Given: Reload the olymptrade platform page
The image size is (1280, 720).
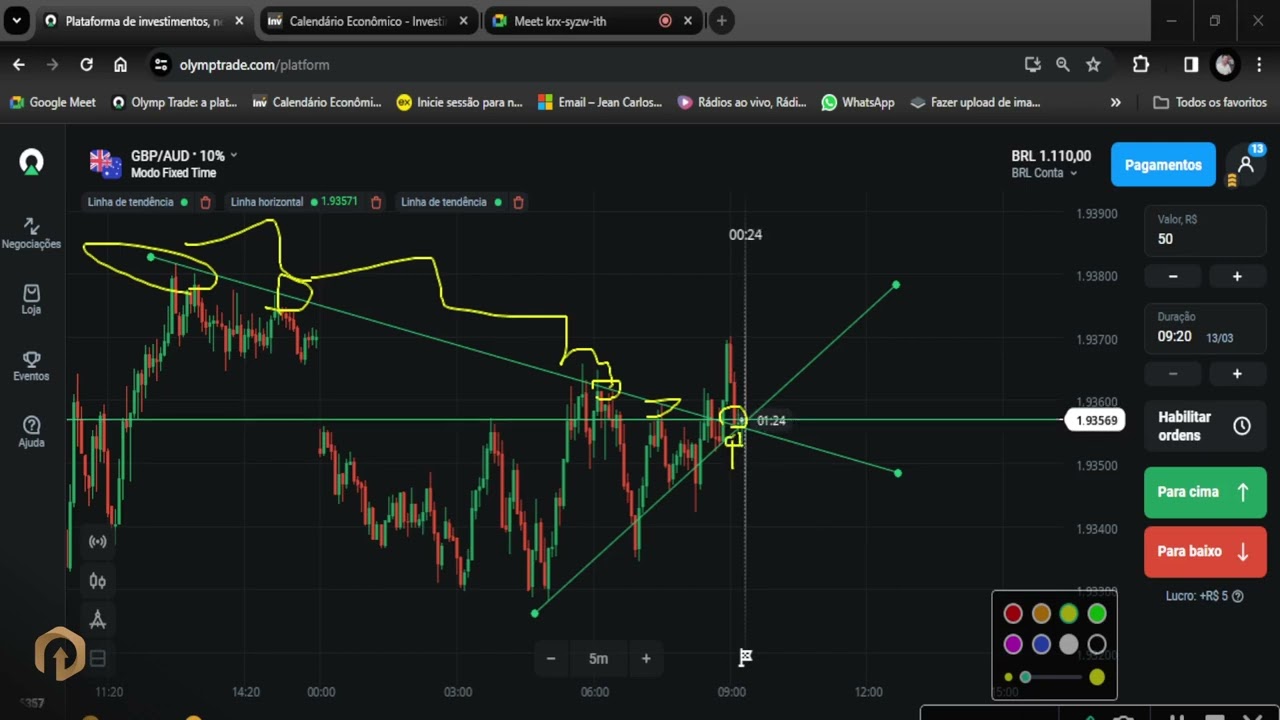Looking at the screenshot, I should 87,64.
